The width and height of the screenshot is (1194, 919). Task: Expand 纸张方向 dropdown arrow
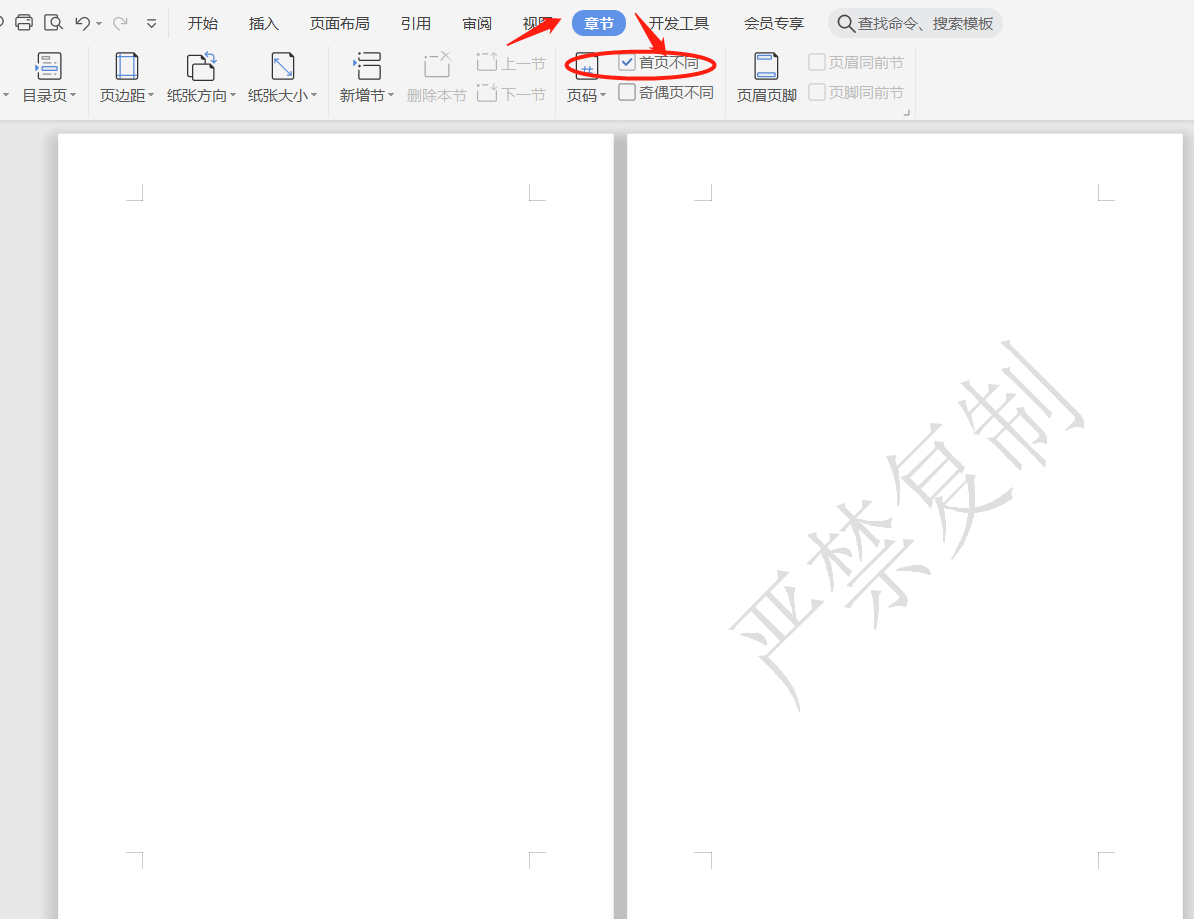click(233, 95)
